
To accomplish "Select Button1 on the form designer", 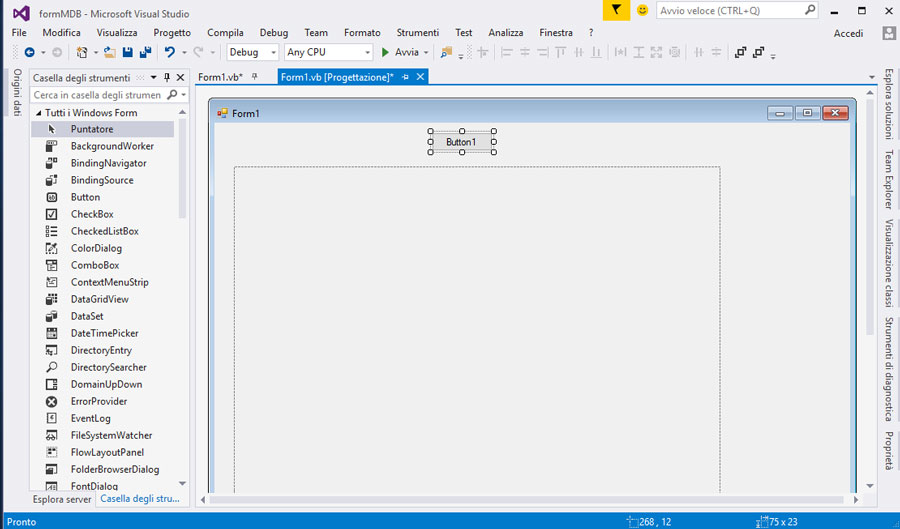I will coord(461,142).
